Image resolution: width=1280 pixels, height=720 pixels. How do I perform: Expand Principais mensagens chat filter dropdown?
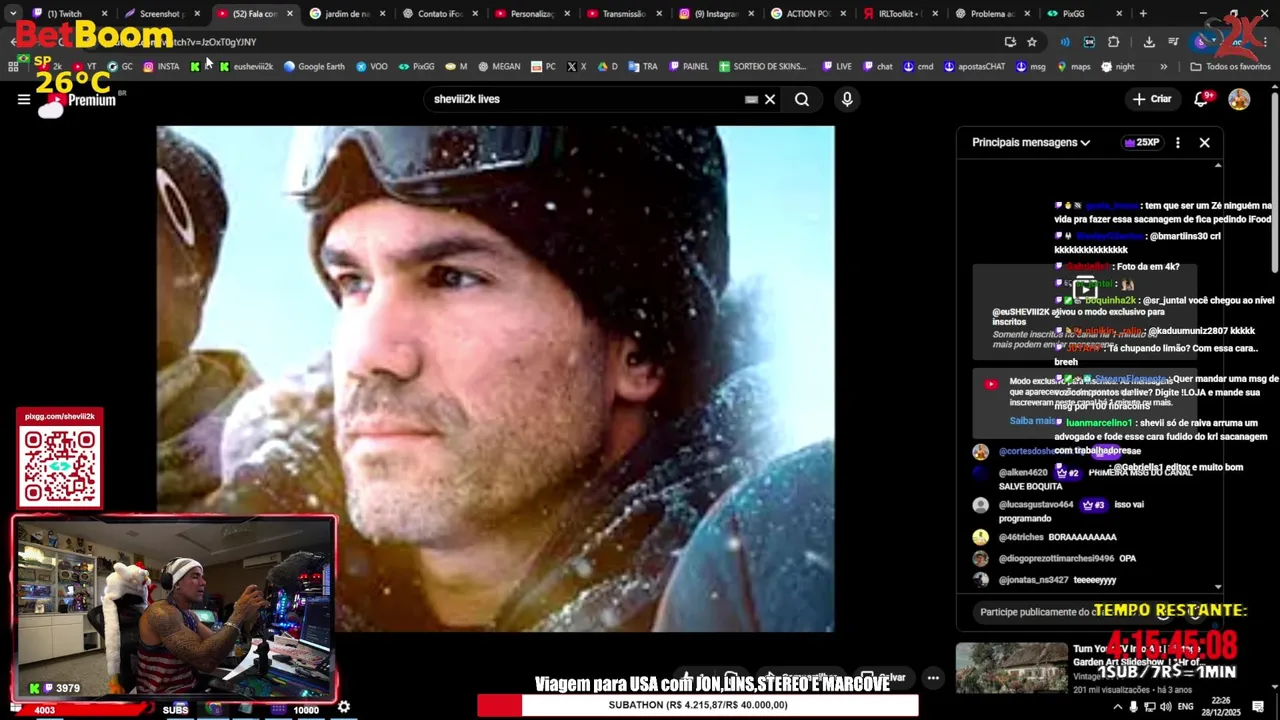(1031, 142)
